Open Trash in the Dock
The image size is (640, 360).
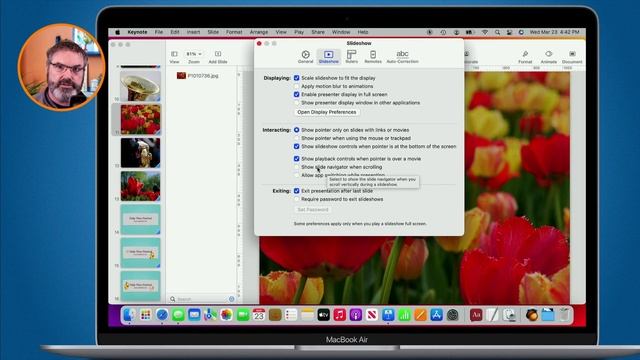[x=564, y=315]
